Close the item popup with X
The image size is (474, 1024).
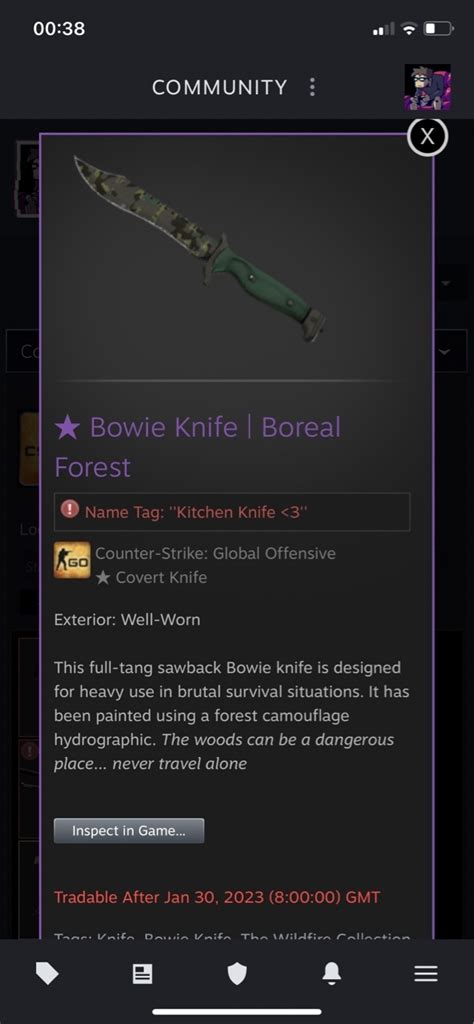click(x=427, y=136)
